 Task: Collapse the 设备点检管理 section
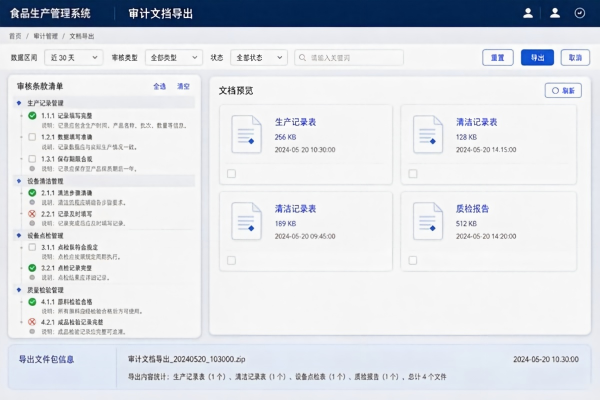(x=19, y=235)
